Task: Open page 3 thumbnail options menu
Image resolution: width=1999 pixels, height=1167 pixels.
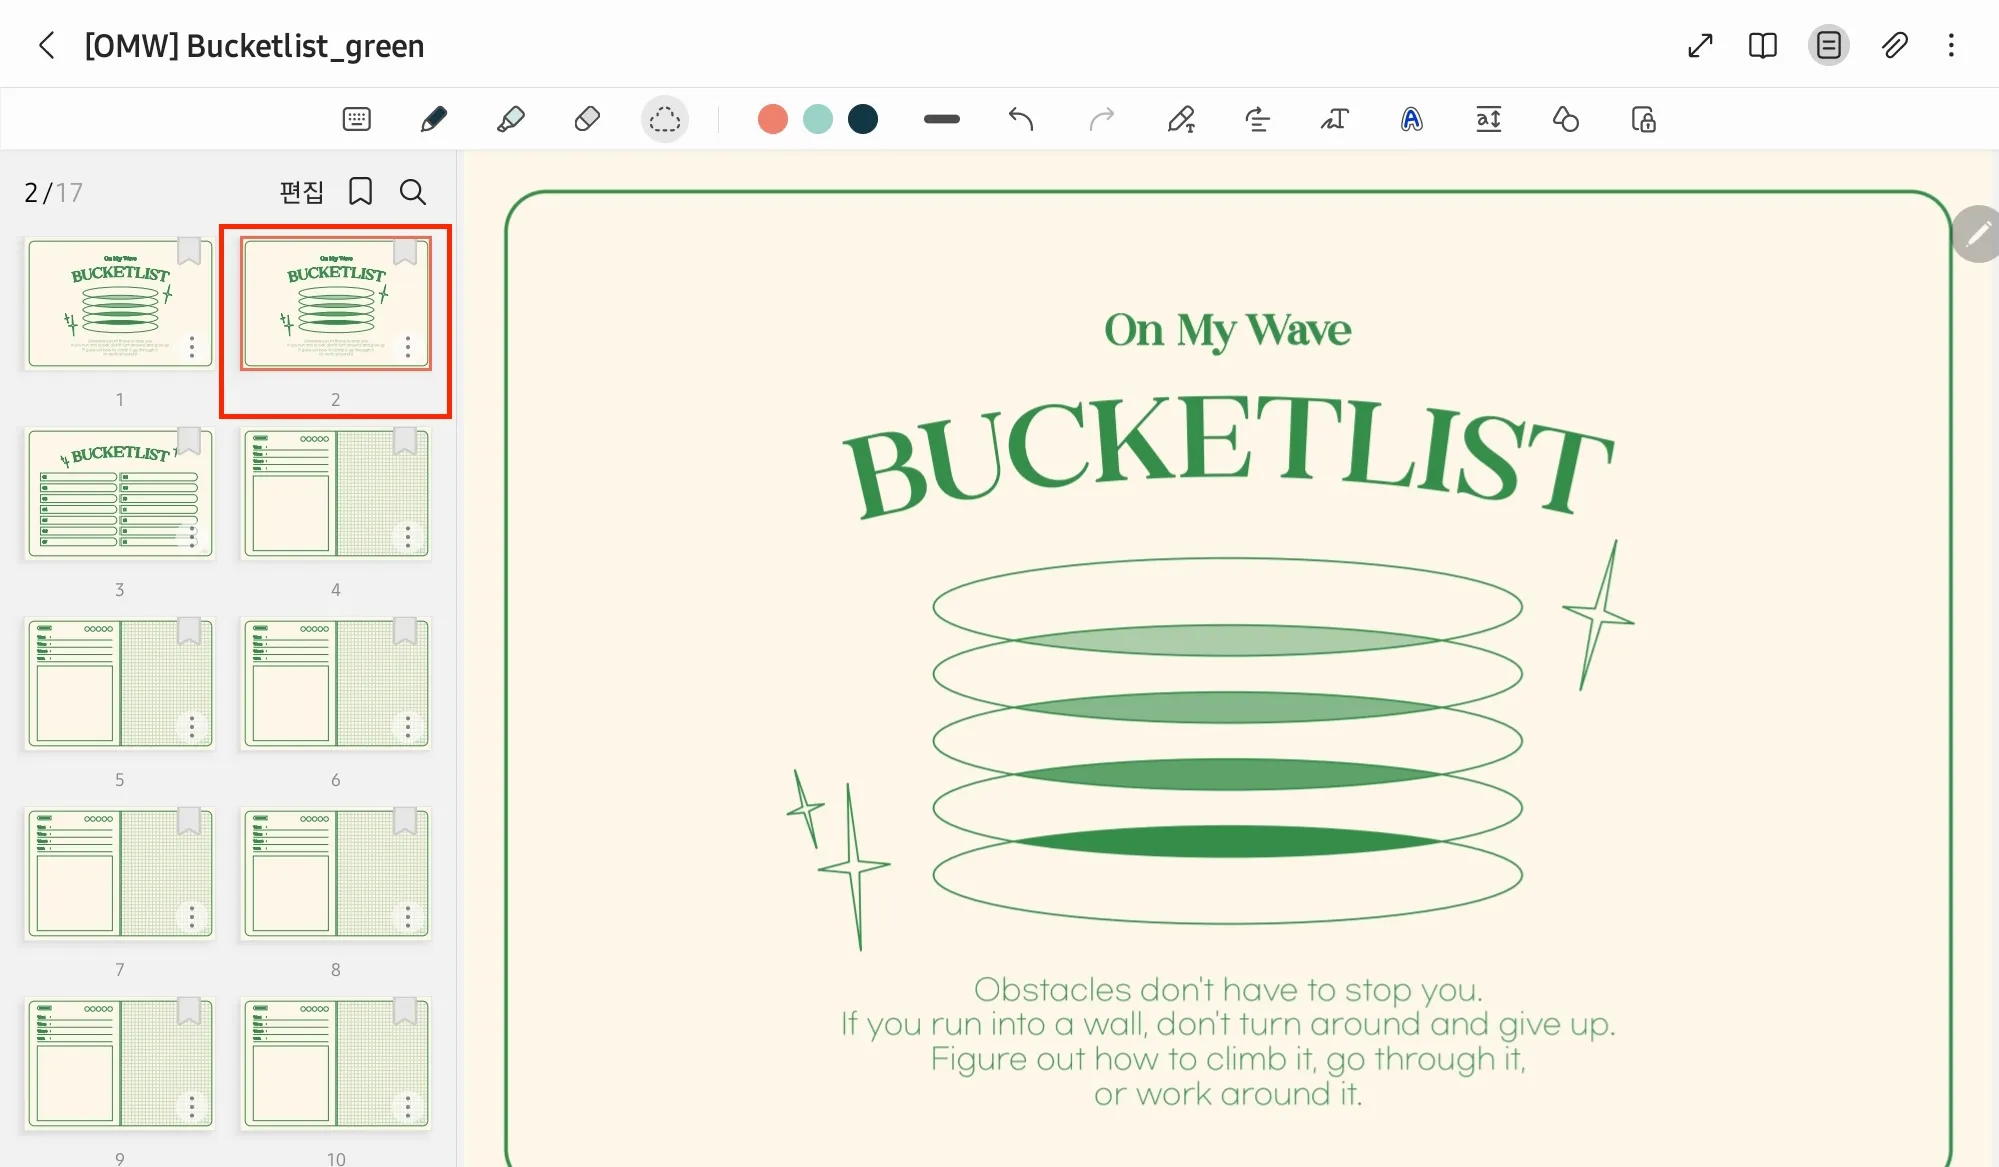Action: (x=191, y=537)
